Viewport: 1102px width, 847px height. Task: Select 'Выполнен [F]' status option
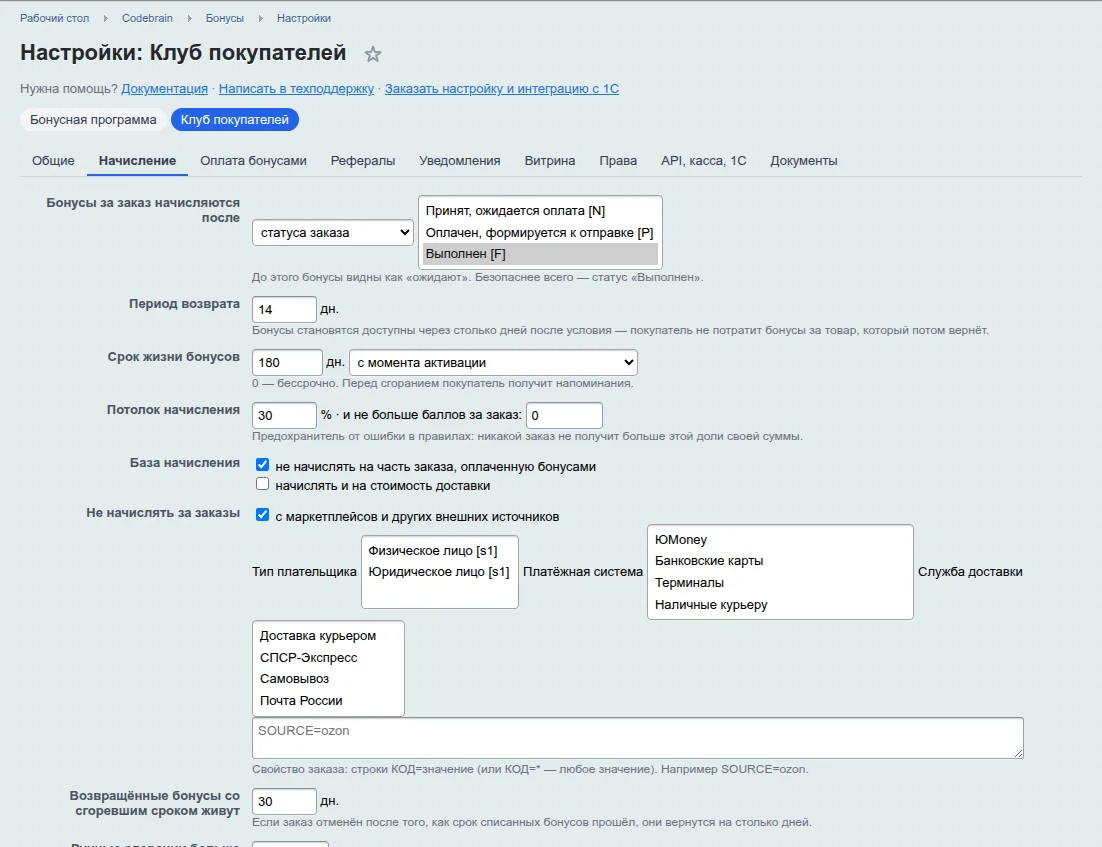point(540,254)
